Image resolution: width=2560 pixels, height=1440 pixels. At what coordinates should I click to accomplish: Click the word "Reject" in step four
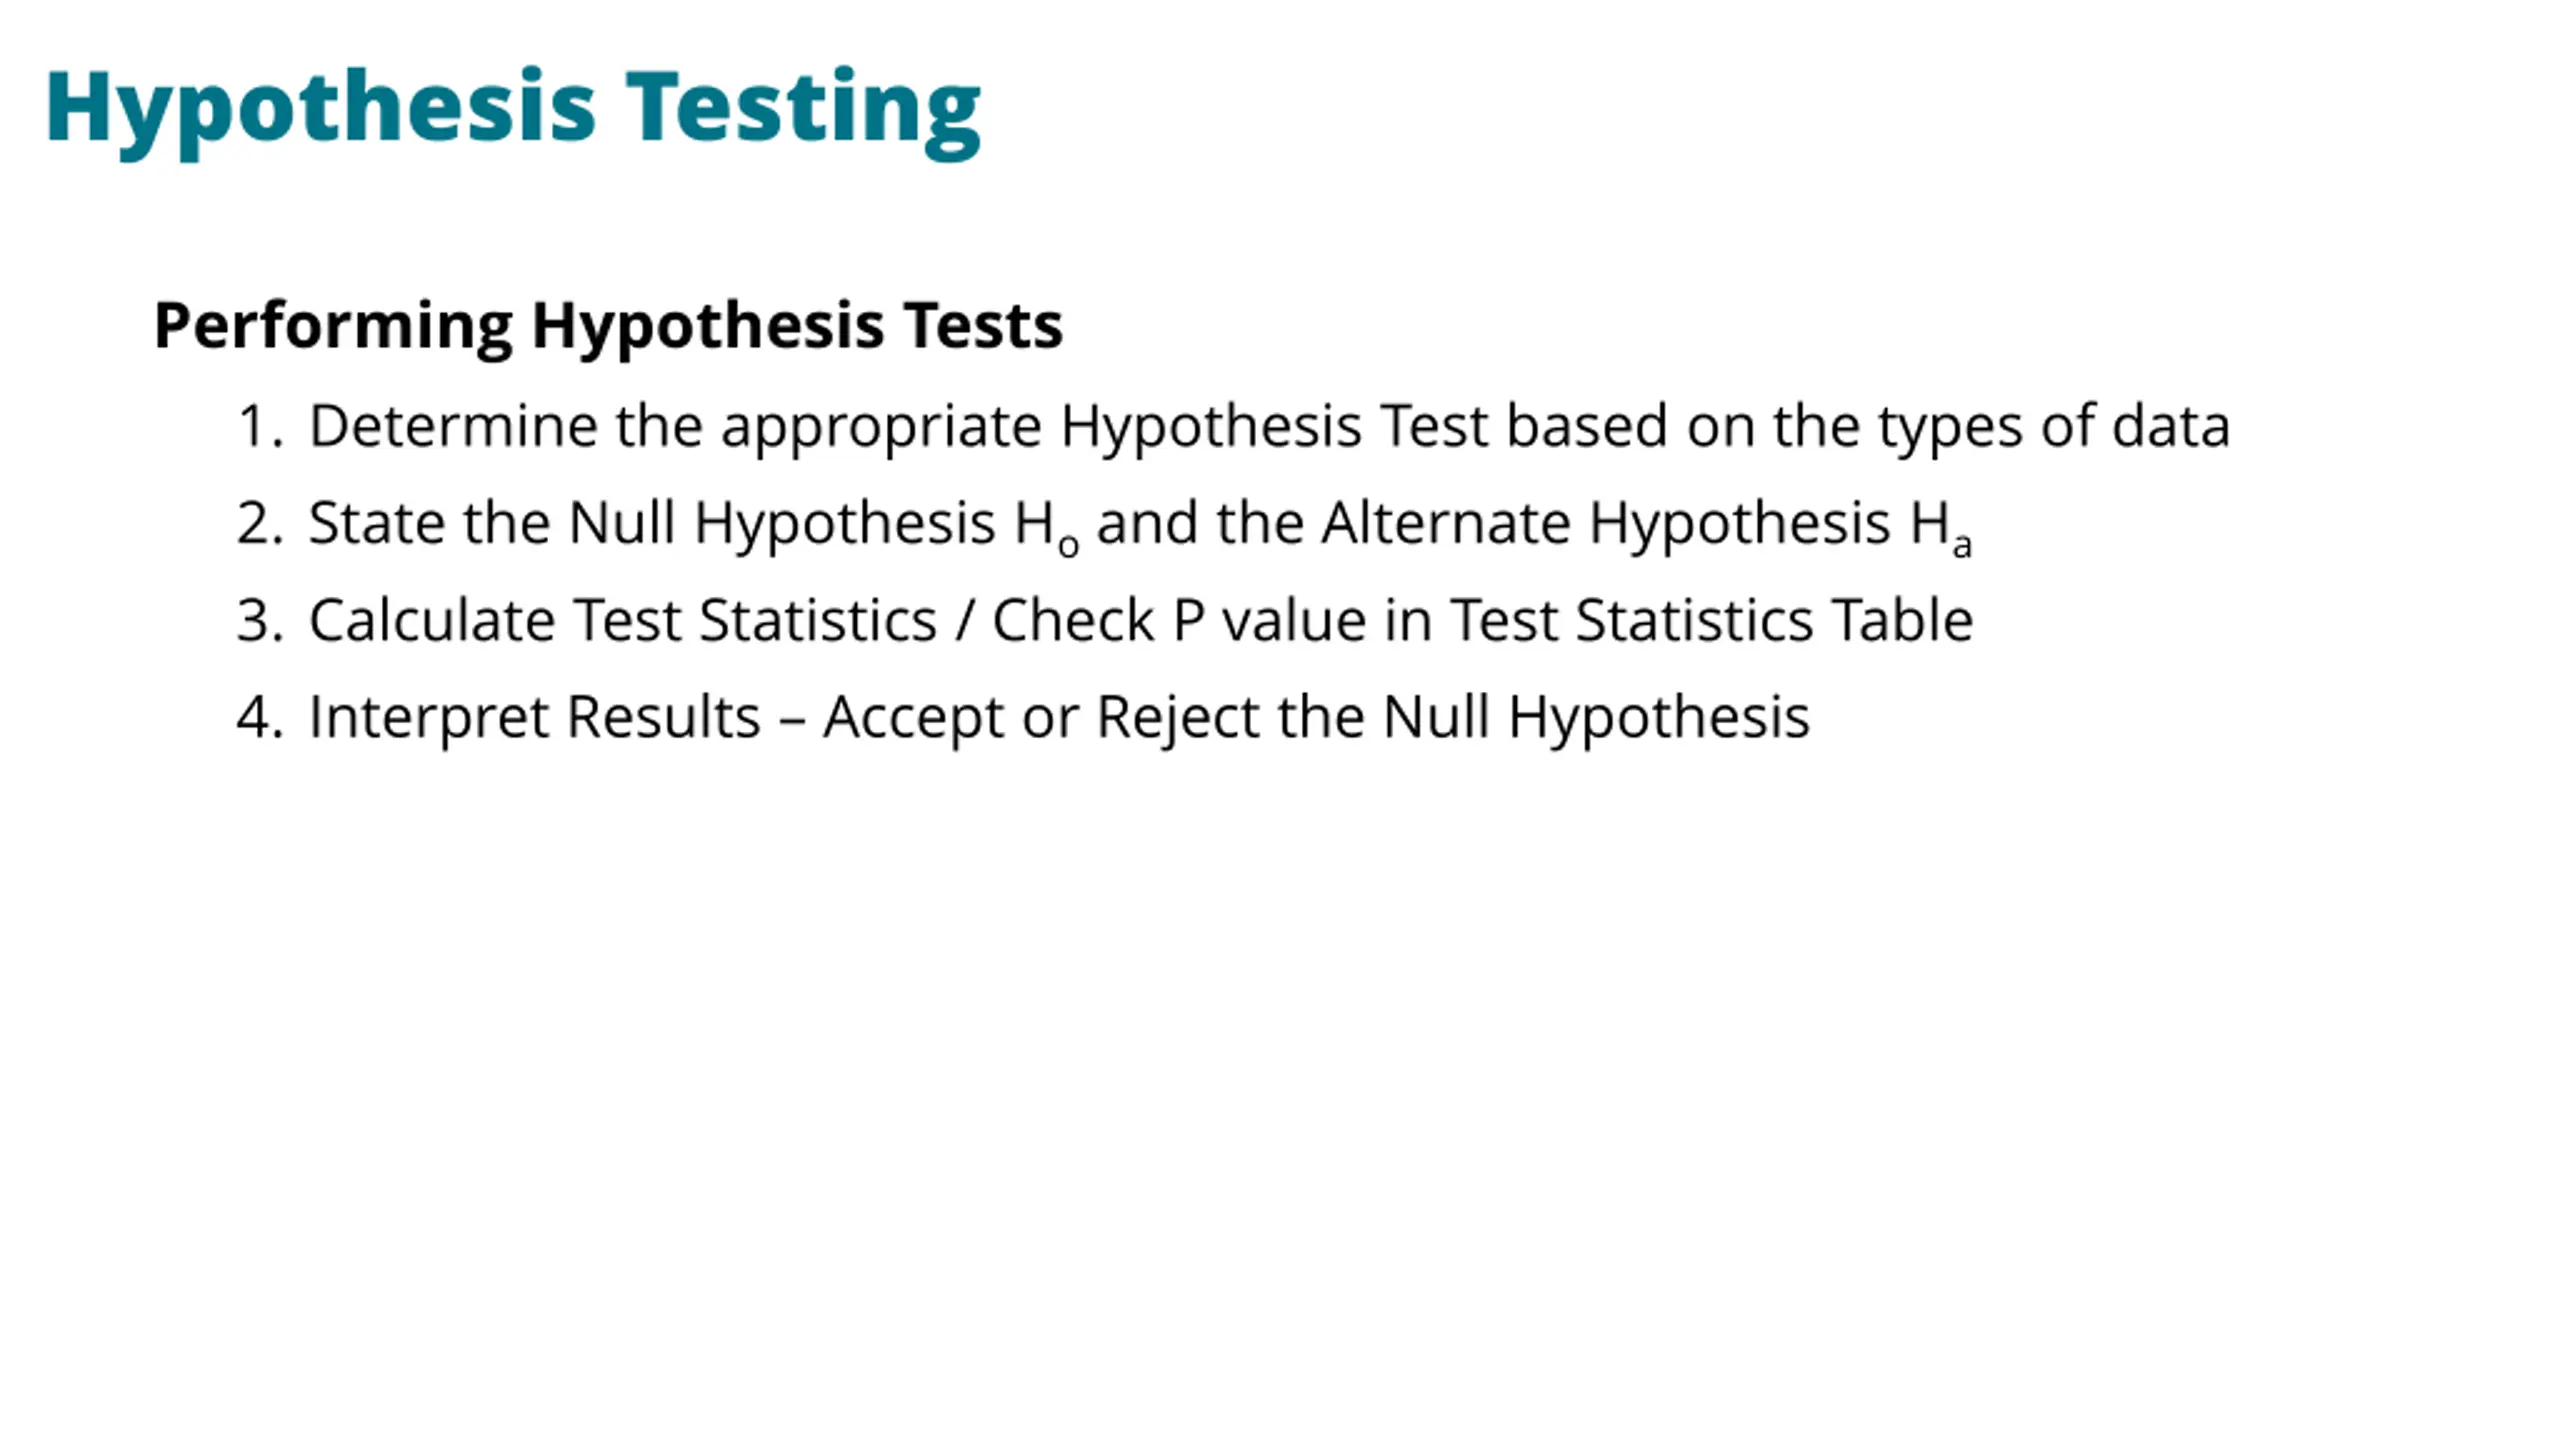pyautogui.click(x=1178, y=719)
